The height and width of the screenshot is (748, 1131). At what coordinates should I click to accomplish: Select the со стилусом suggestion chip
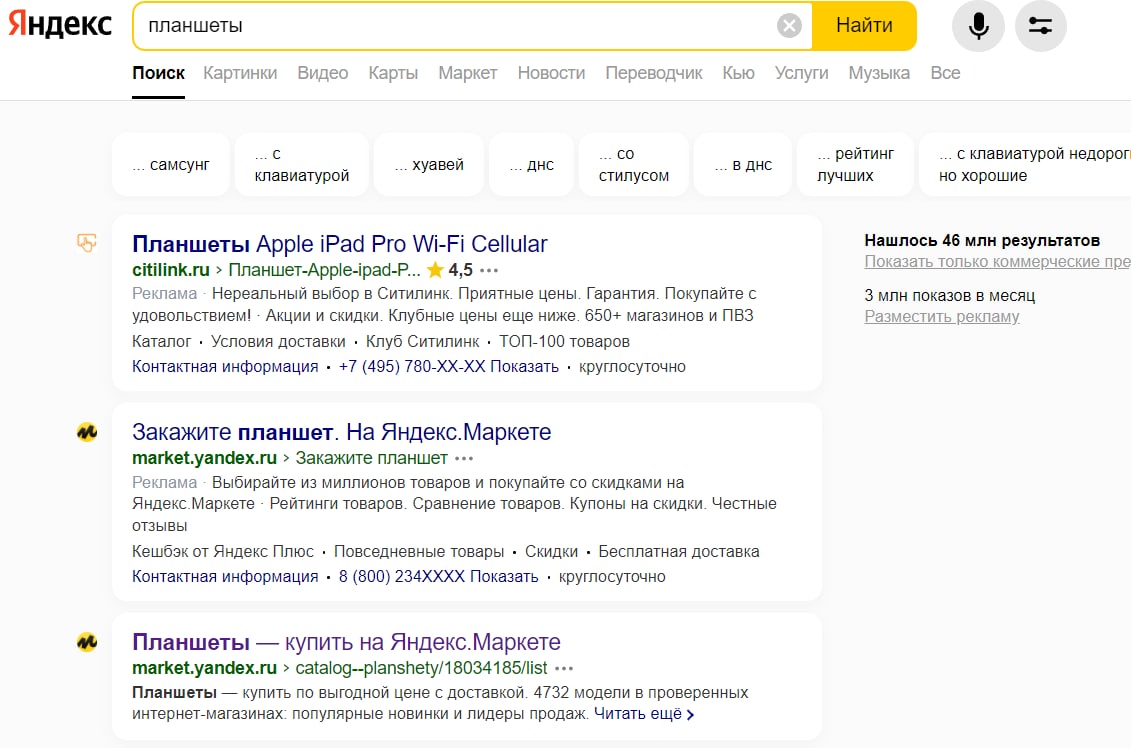[633, 164]
